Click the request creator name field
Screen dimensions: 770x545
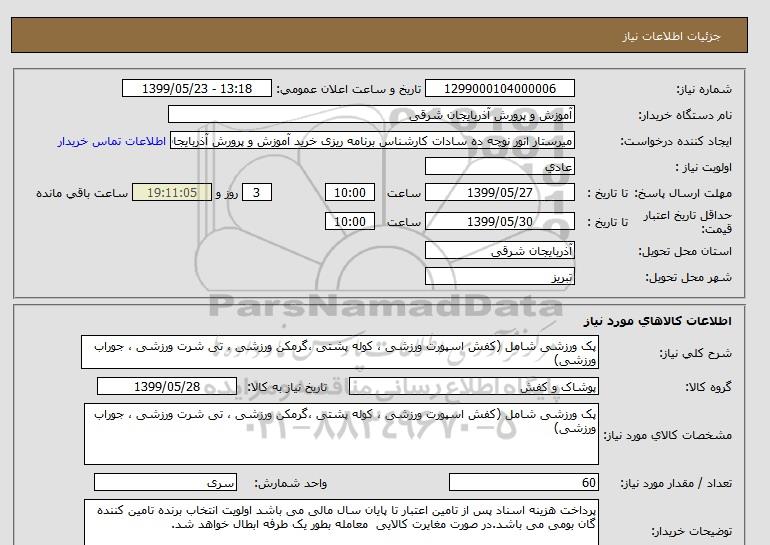pos(372,140)
